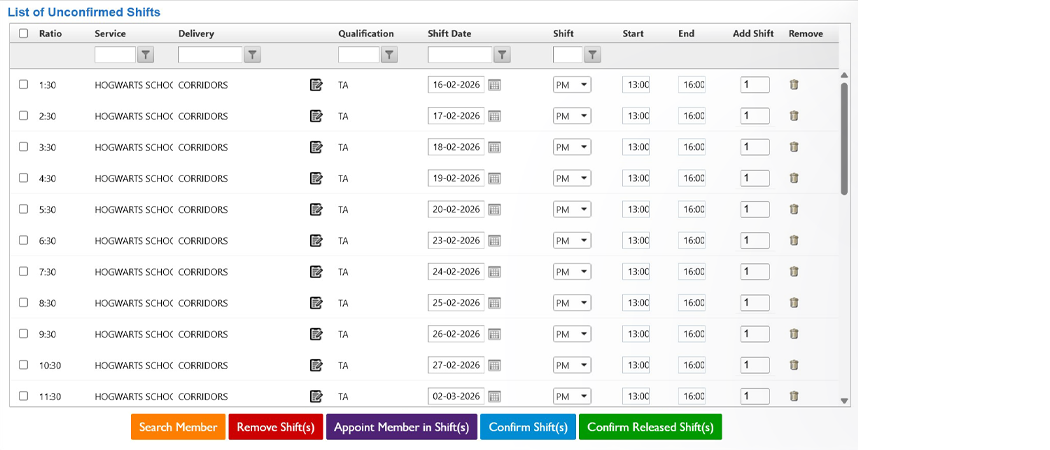Check the box for ratio 9:30 row
This screenshot has width=1050, height=450.
(x=23, y=333)
